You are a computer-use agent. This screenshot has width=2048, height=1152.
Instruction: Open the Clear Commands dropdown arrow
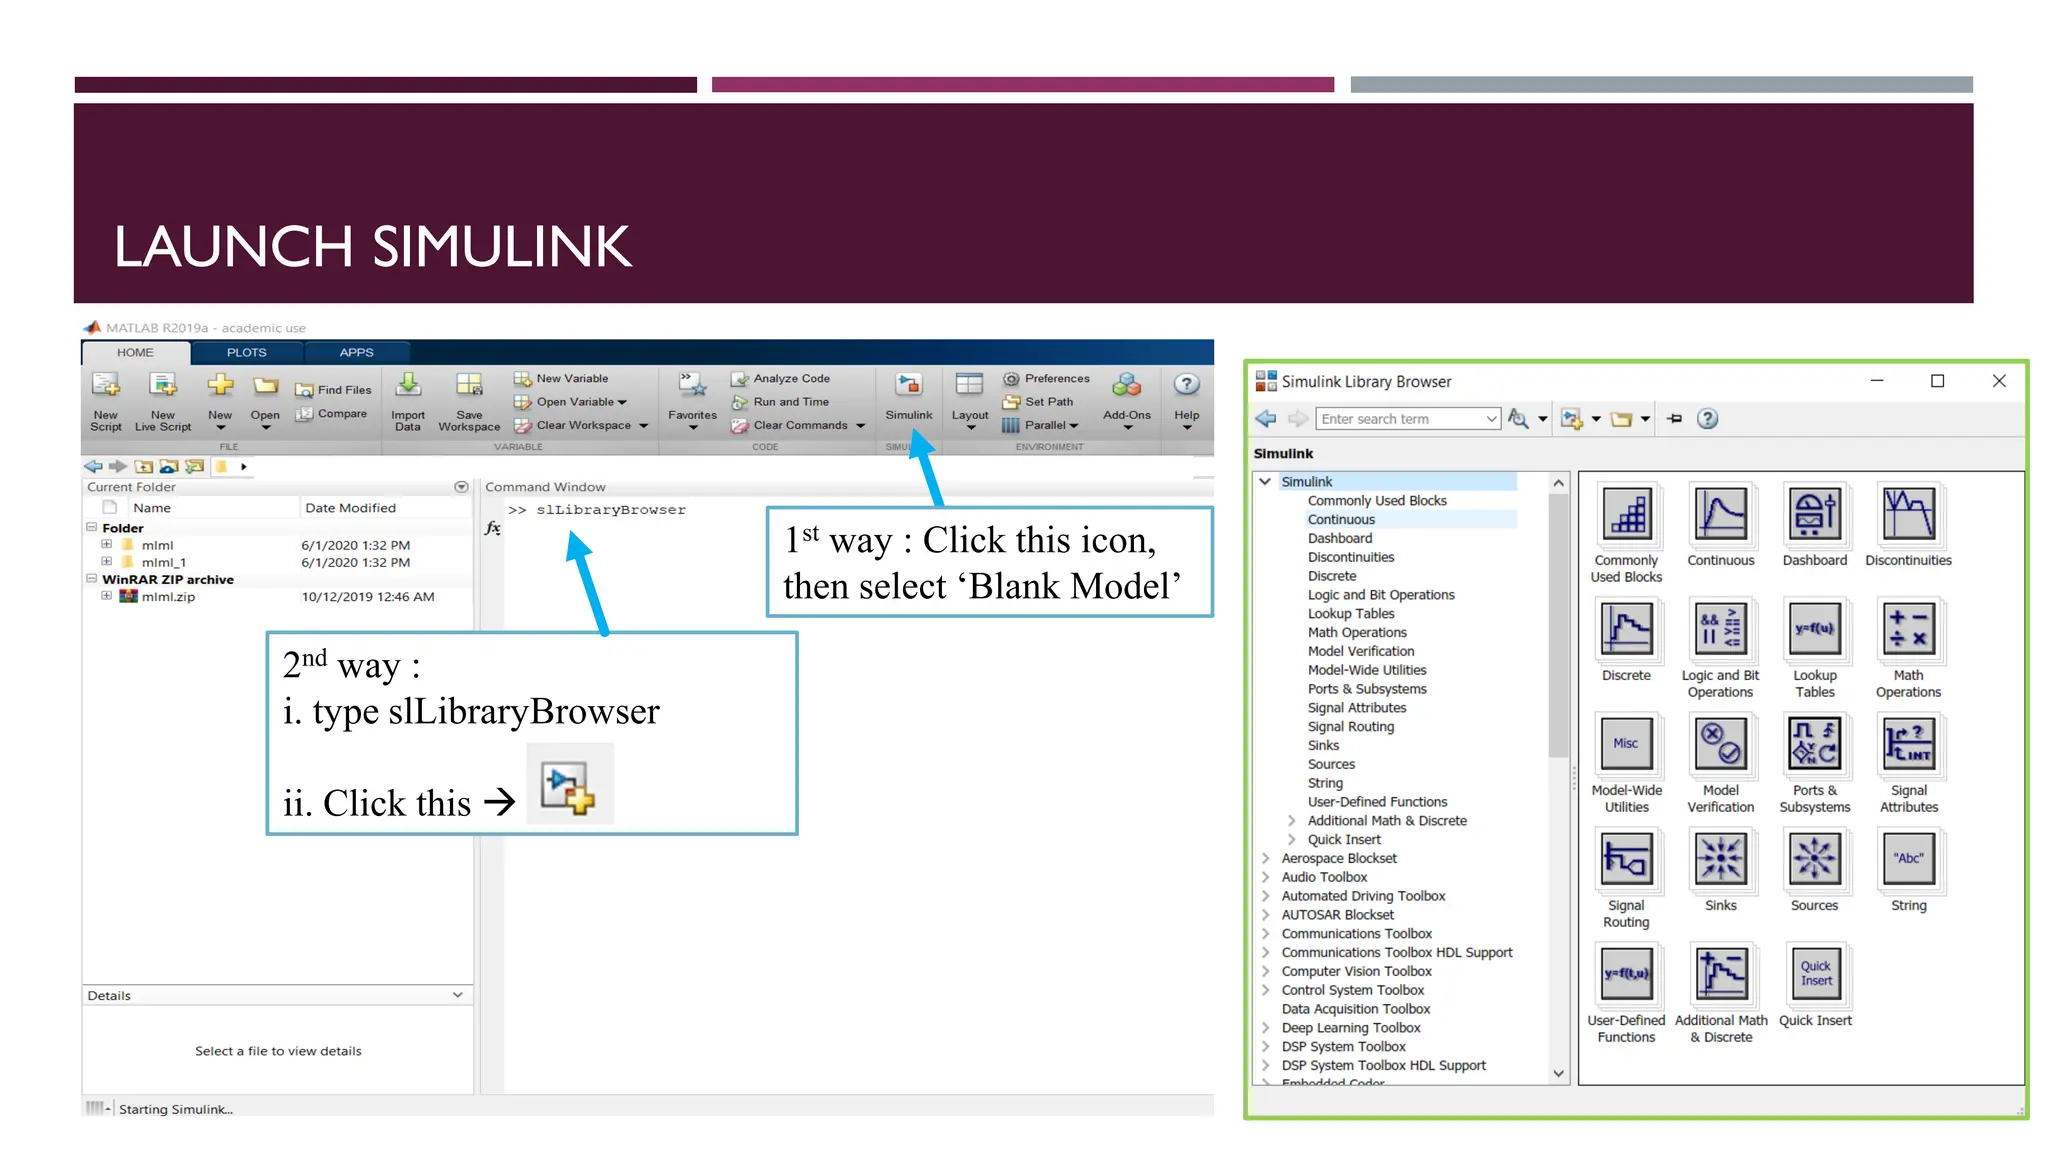(x=860, y=425)
